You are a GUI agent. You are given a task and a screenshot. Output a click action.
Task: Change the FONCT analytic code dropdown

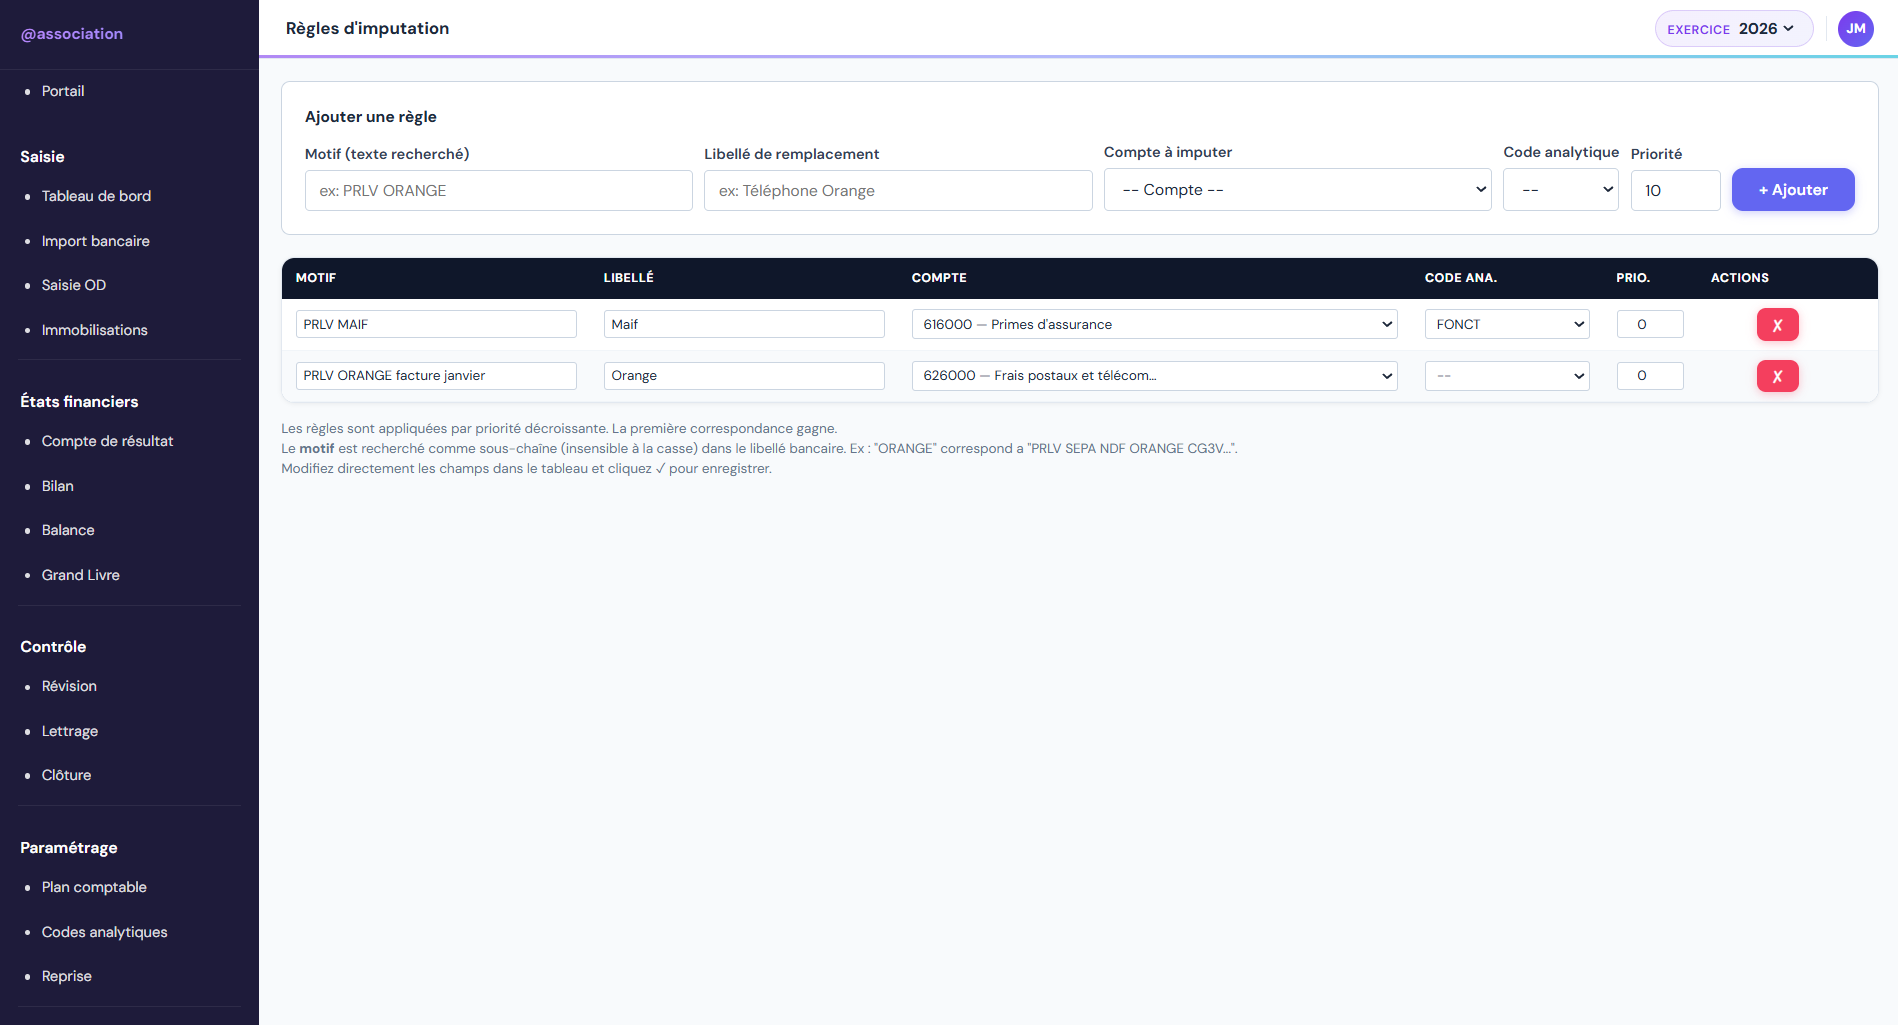[1506, 324]
